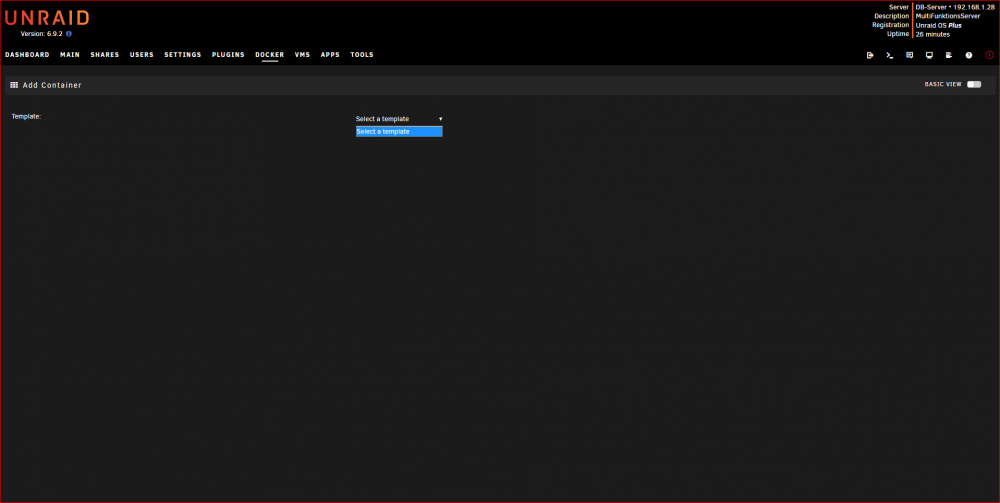Click the red alert notification icon
This screenshot has height=503, width=1000.
point(989,55)
